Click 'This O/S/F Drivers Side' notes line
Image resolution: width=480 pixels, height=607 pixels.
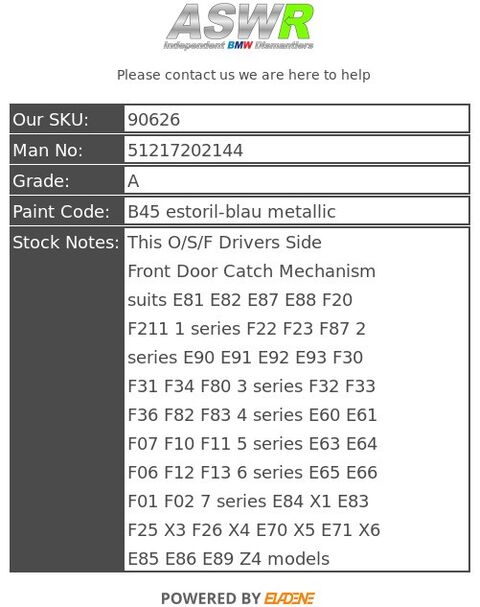225,242
